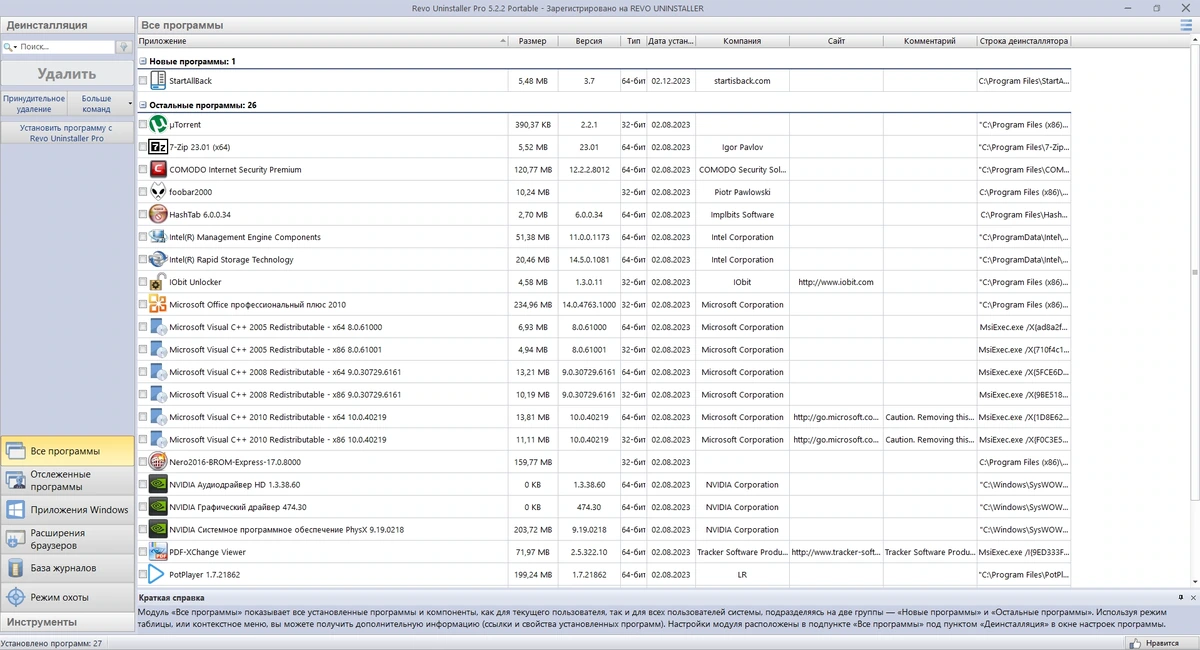This screenshot has height=650, width=1200.
Task: Sort by the Дата установки column header
Action: (x=670, y=42)
